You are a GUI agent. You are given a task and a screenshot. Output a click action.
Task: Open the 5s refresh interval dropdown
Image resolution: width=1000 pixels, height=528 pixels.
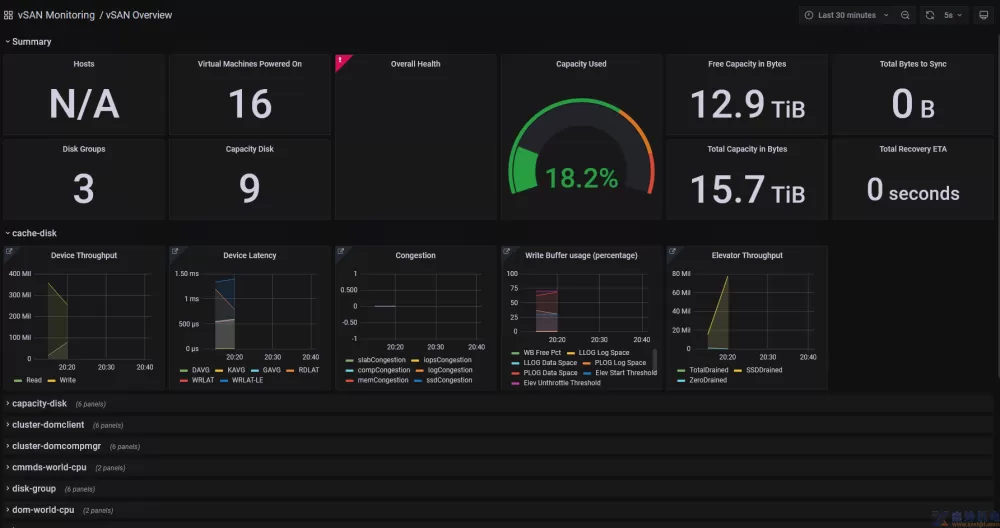pos(953,15)
